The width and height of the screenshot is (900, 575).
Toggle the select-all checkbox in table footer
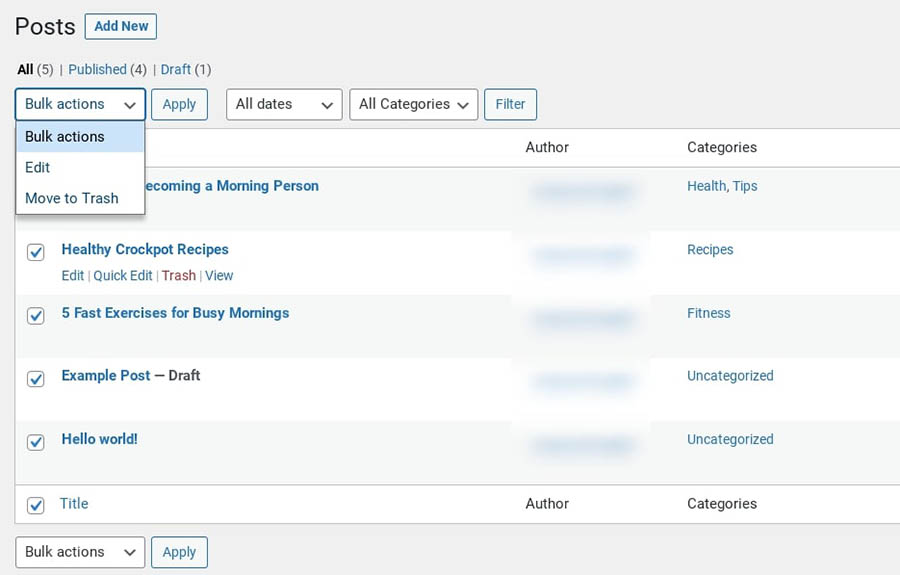(x=36, y=506)
